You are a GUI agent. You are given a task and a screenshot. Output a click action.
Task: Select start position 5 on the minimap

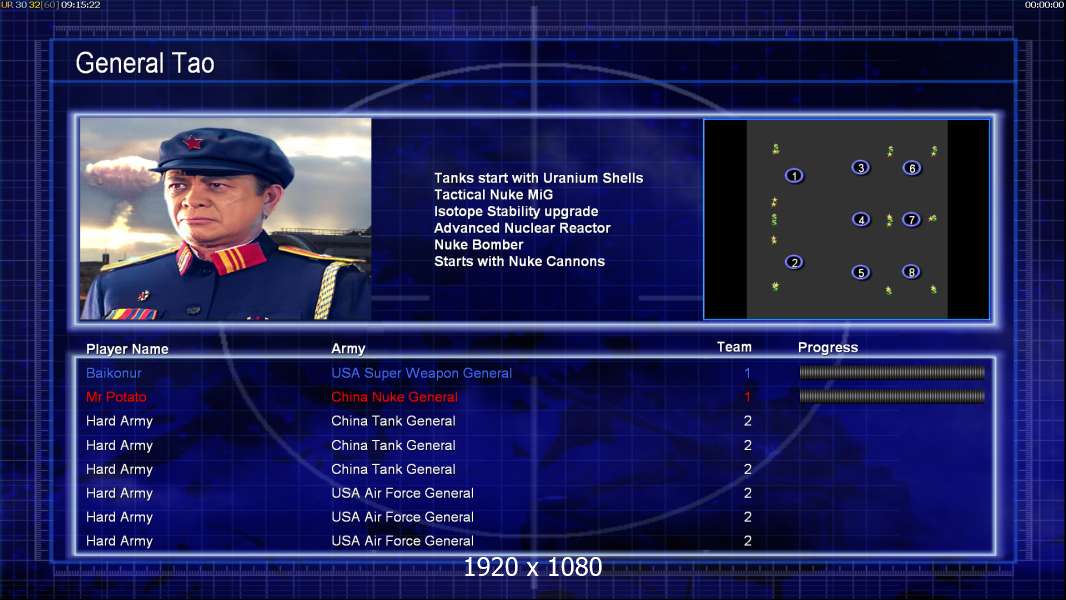(x=861, y=272)
